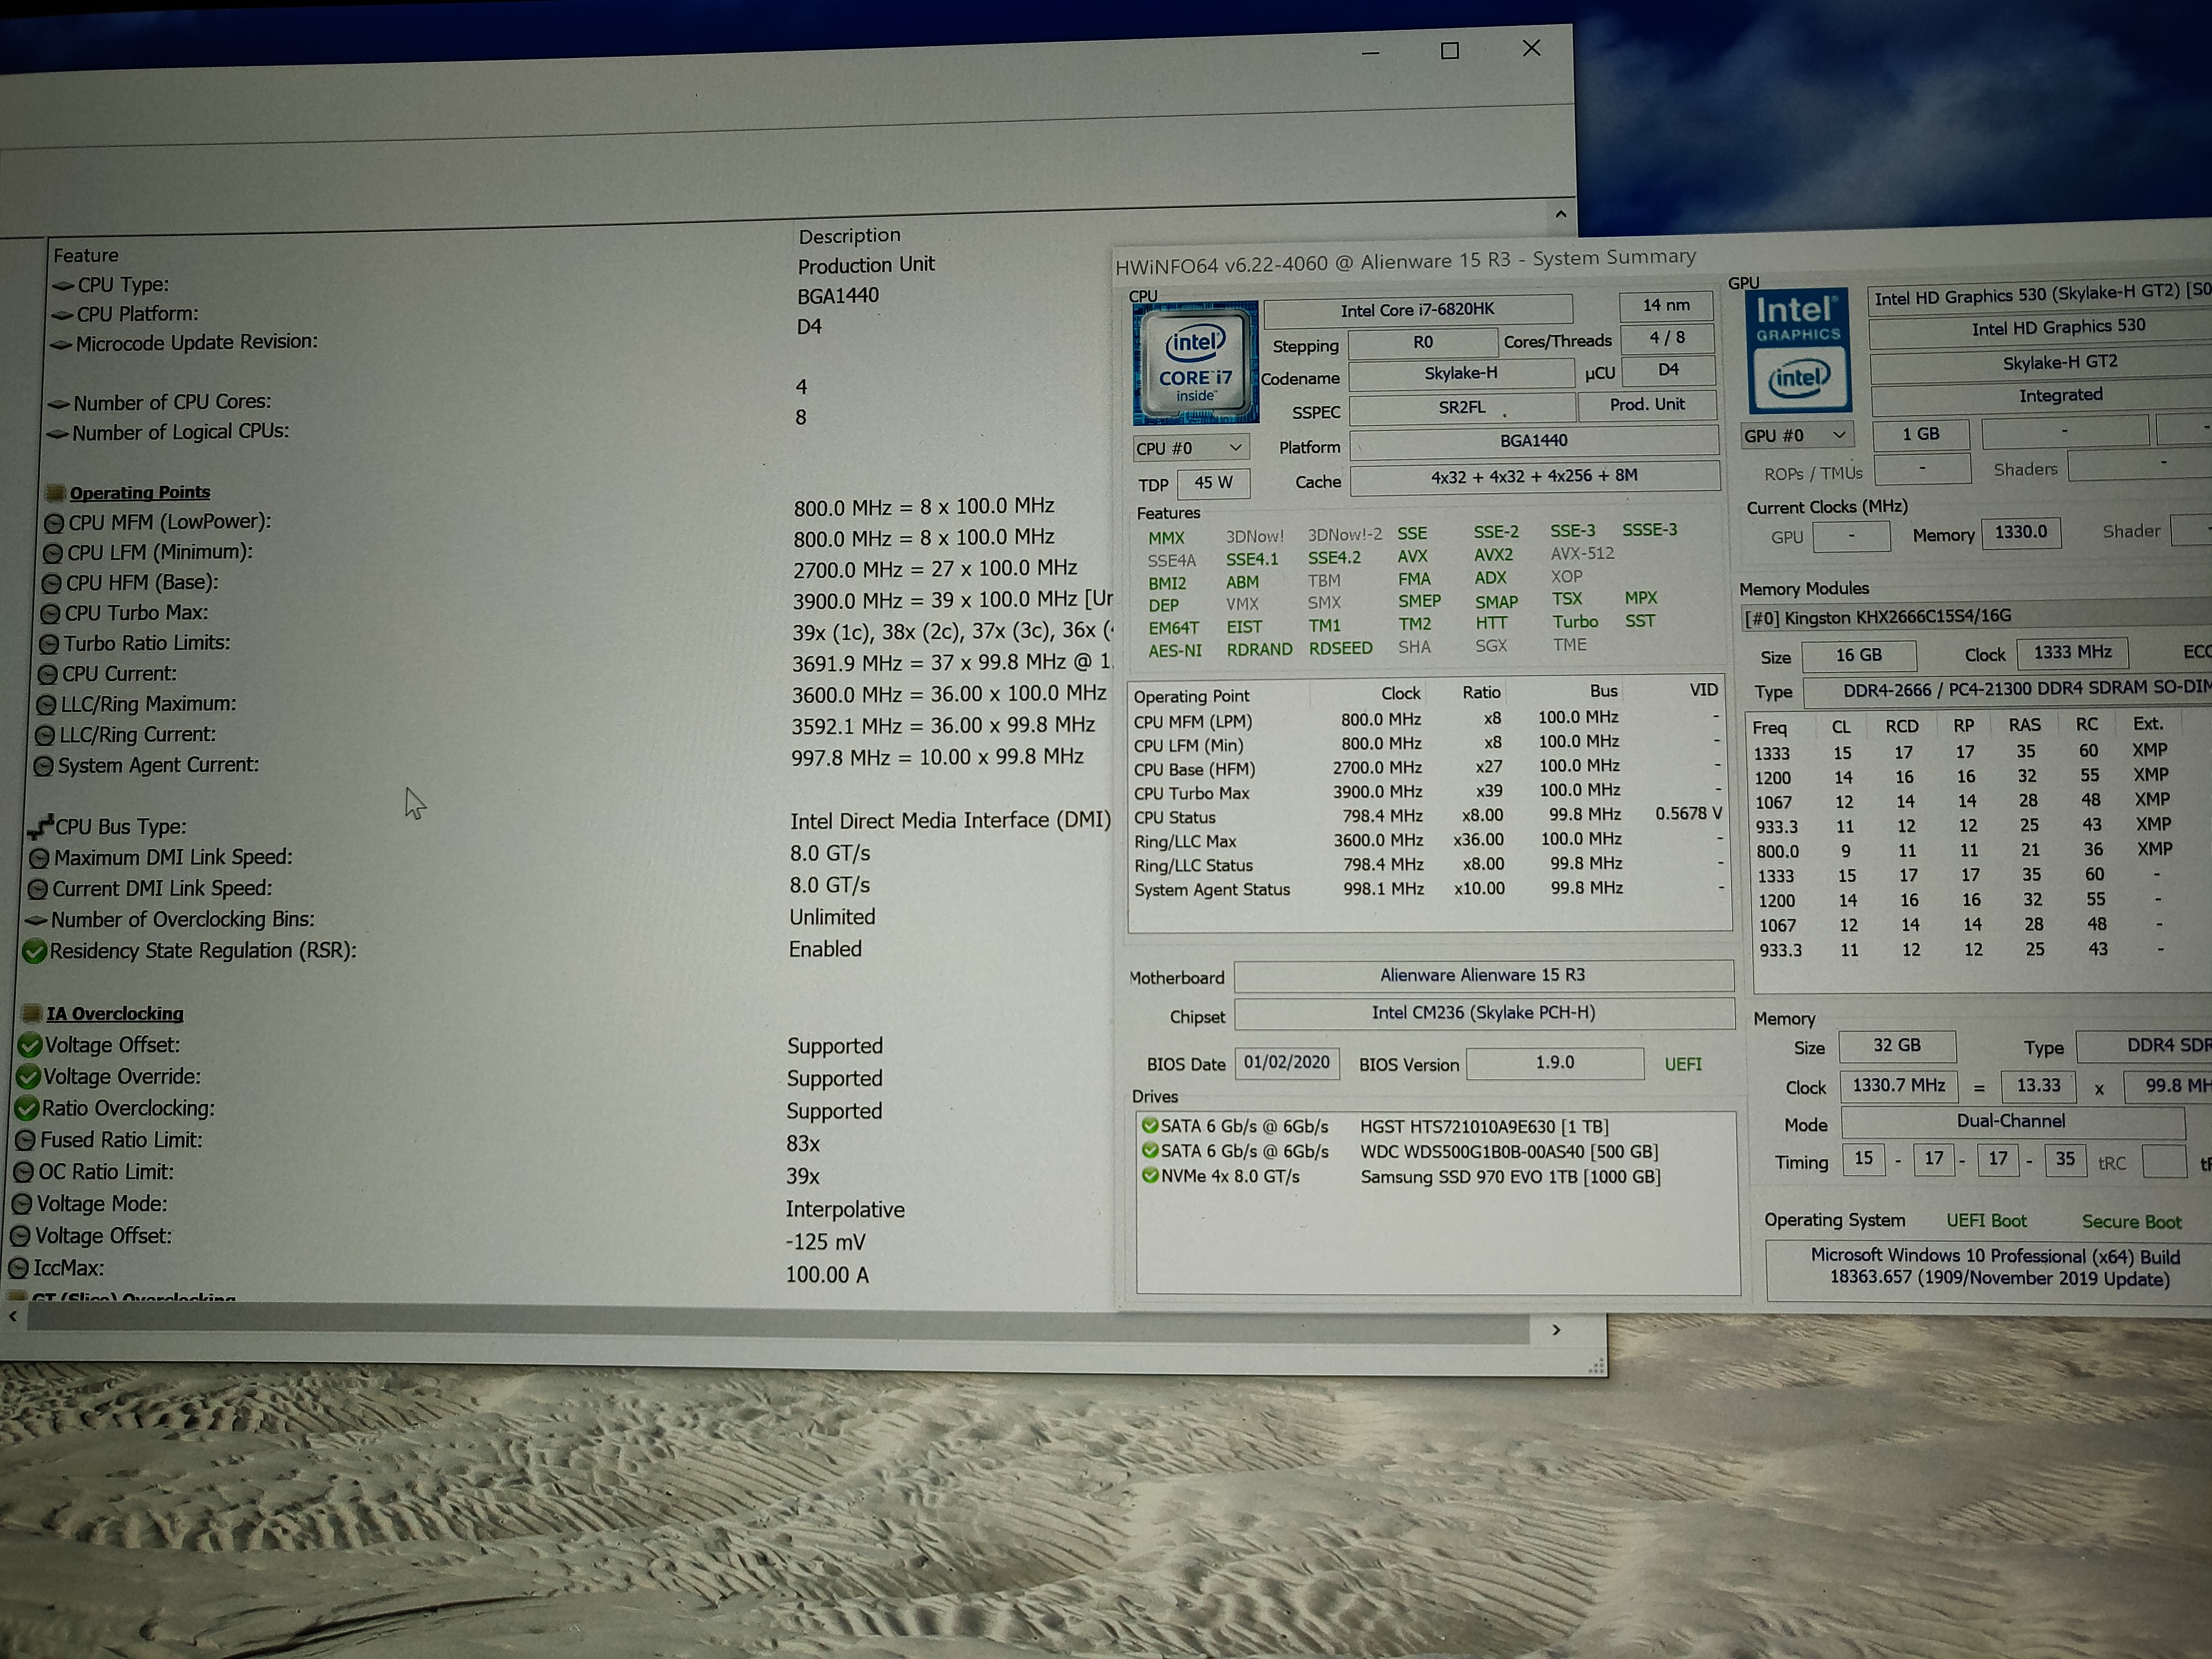The width and height of the screenshot is (2212, 1659).
Task: Select the IA Overclocking section header
Action: coord(115,1014)
